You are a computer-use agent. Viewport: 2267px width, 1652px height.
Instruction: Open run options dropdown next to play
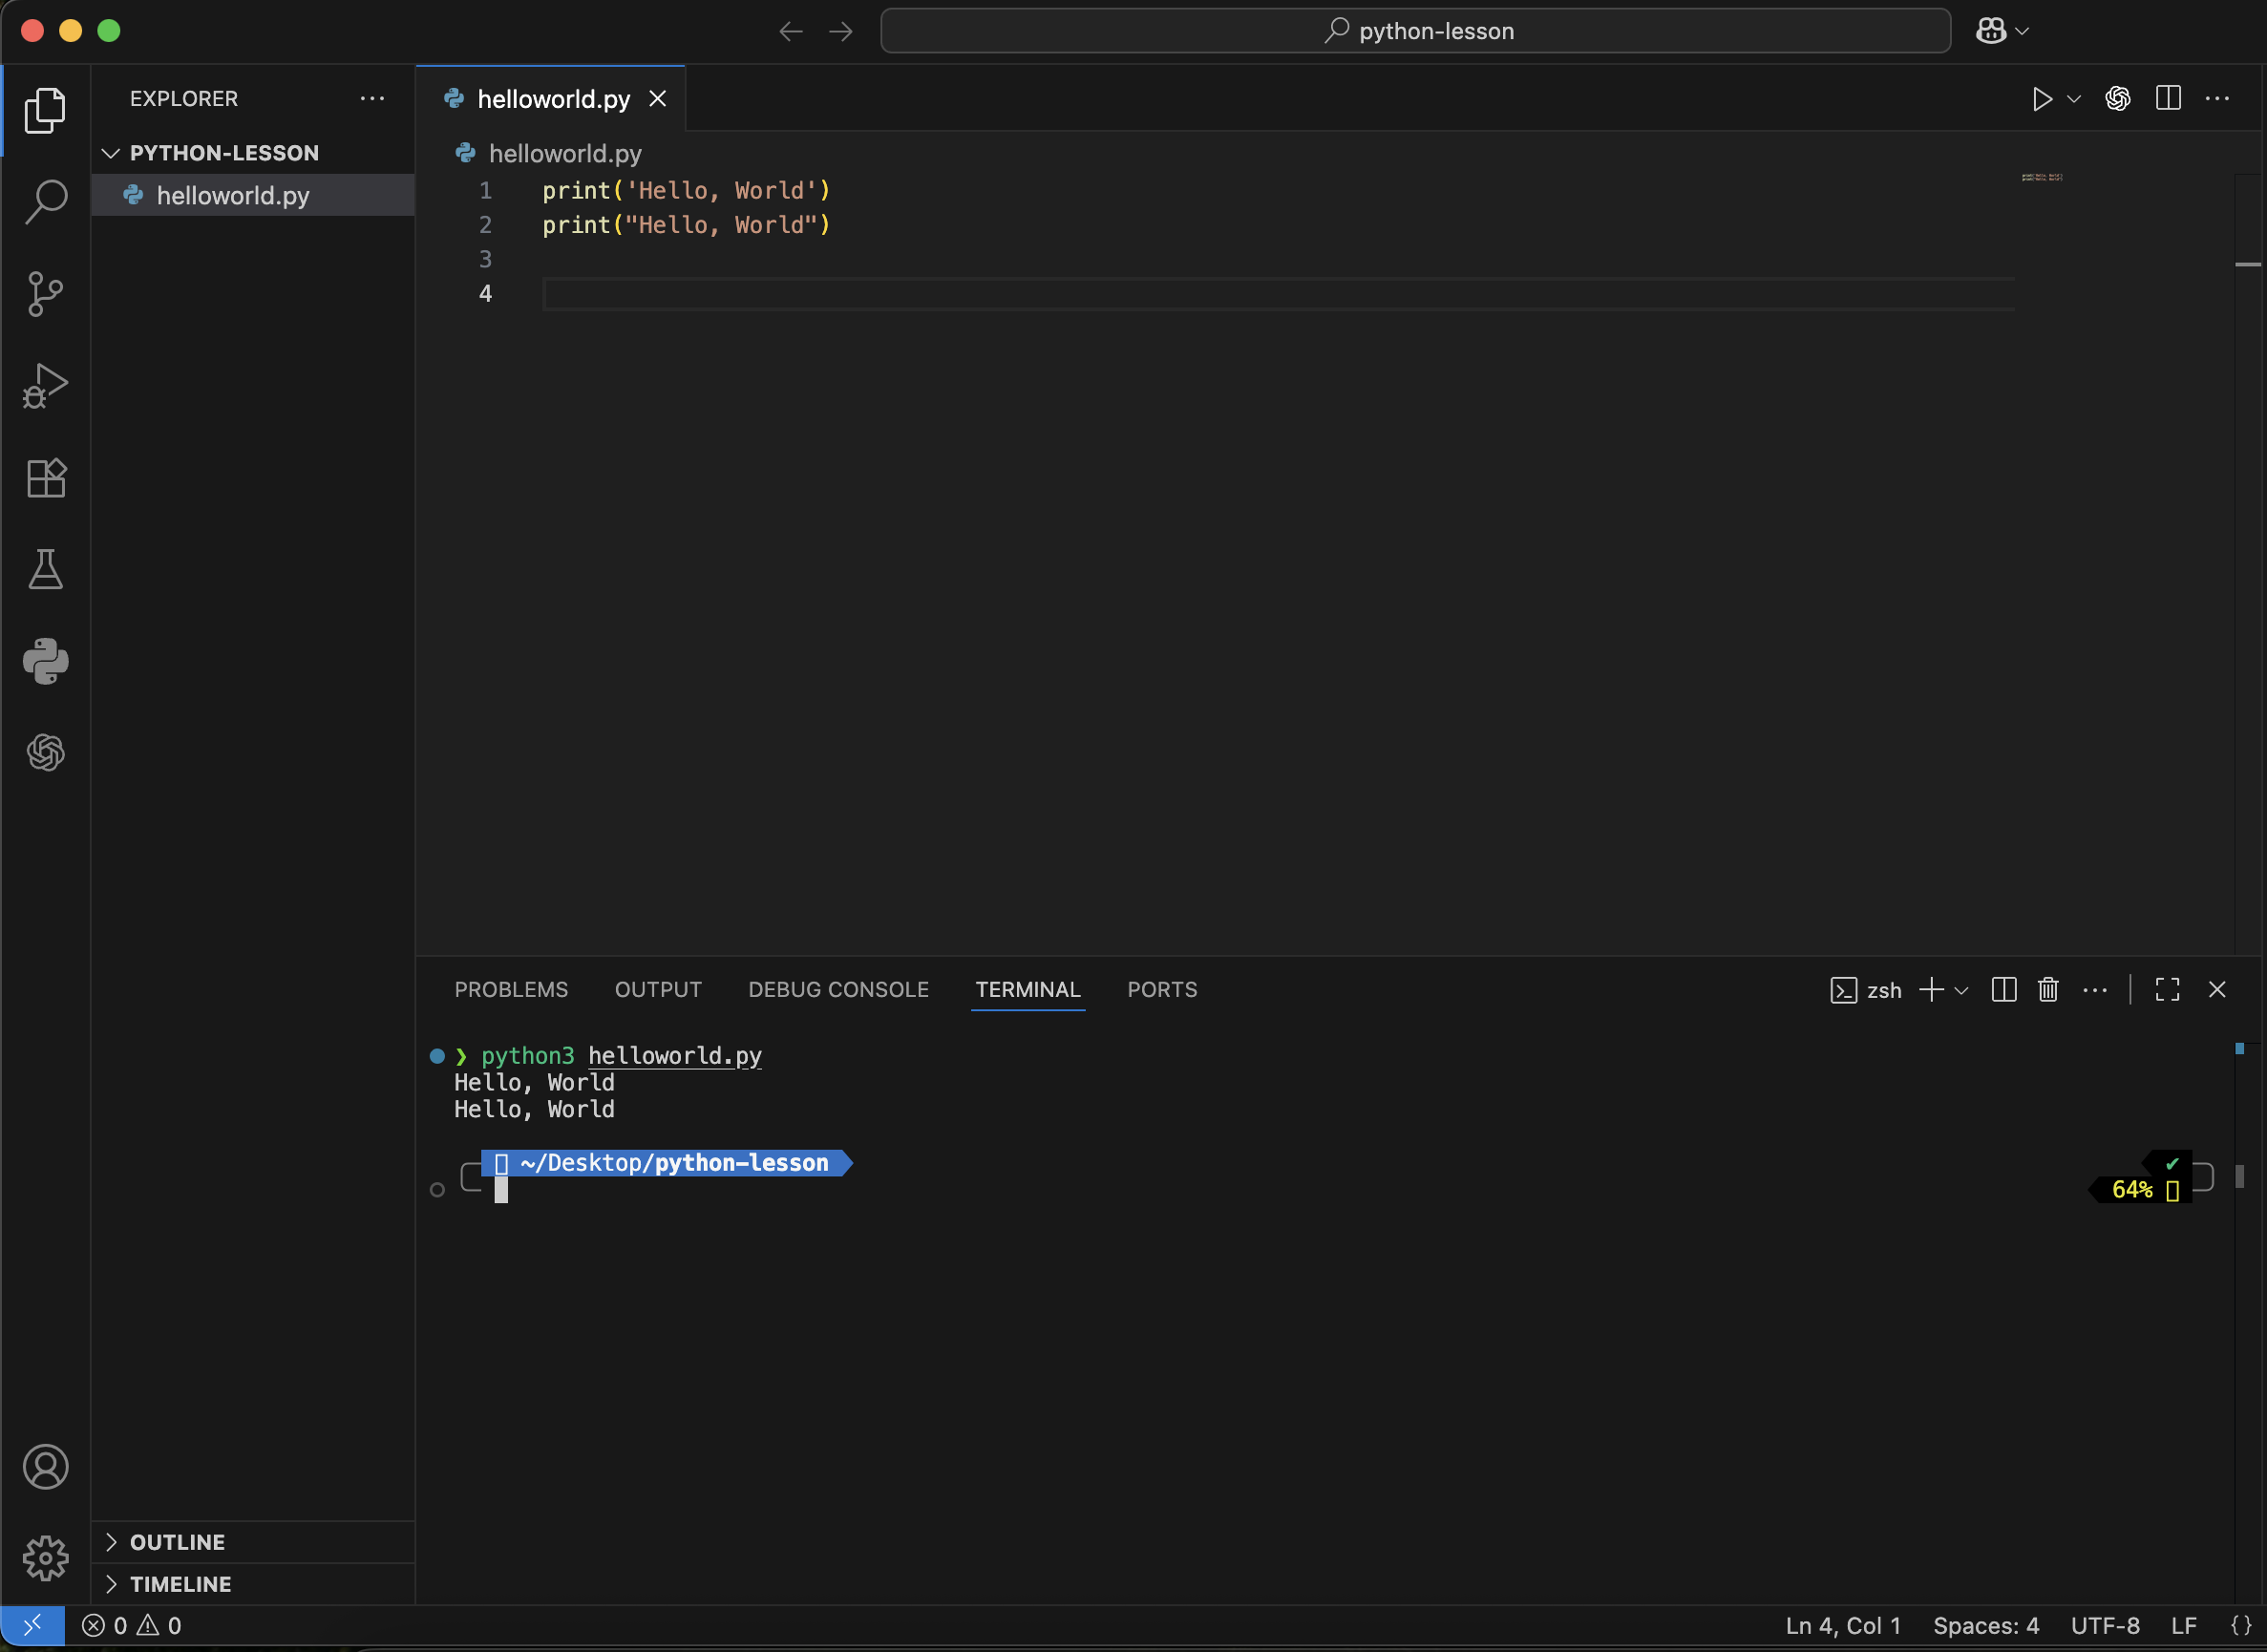coord(2074,99)
